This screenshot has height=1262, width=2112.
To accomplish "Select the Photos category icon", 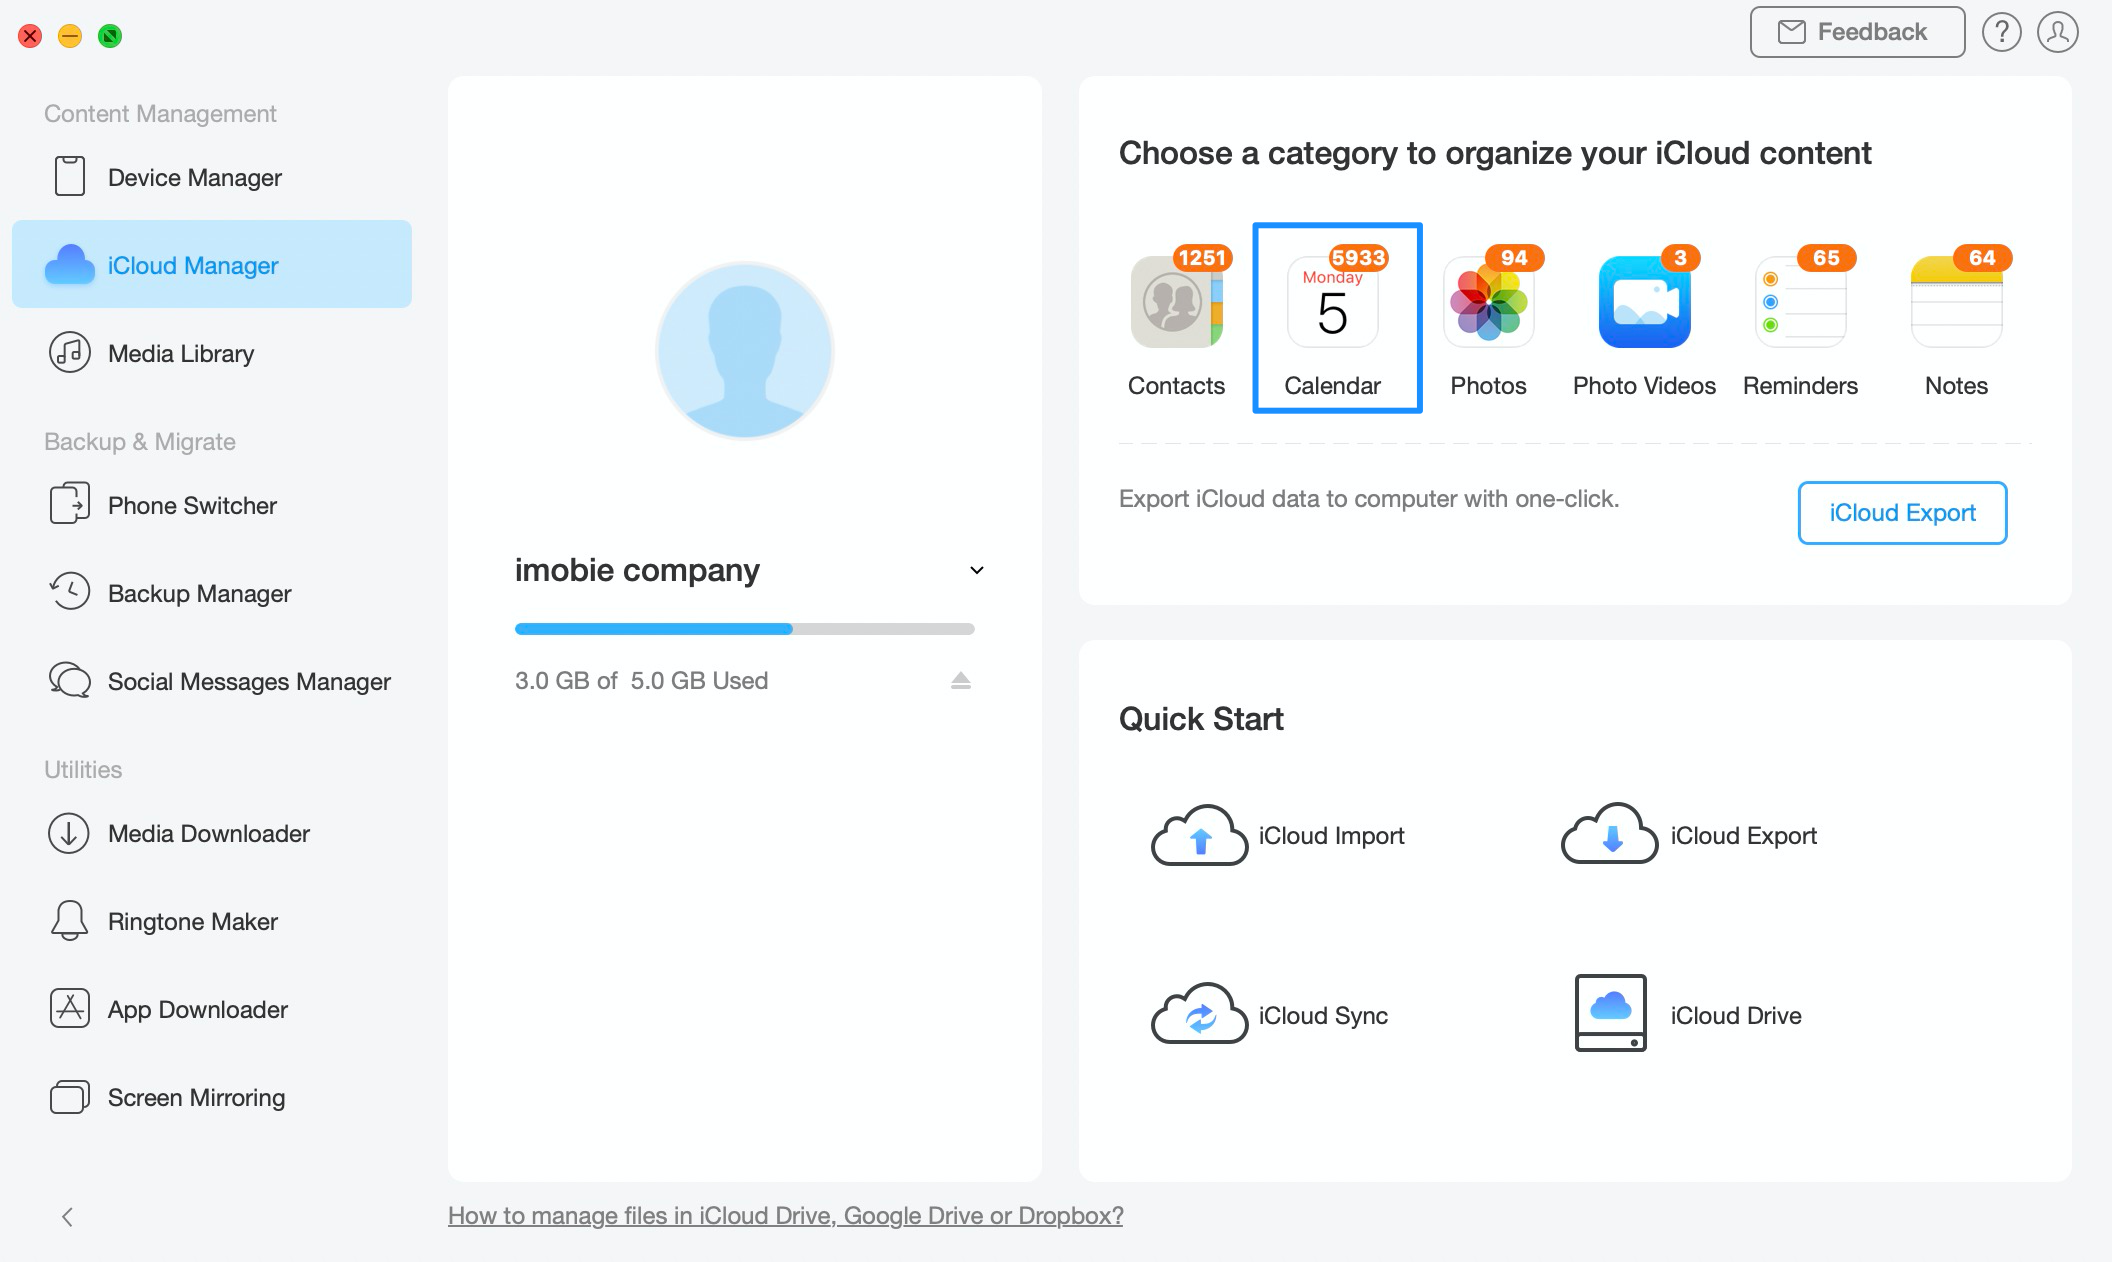I will click(x=1488, y=303).
